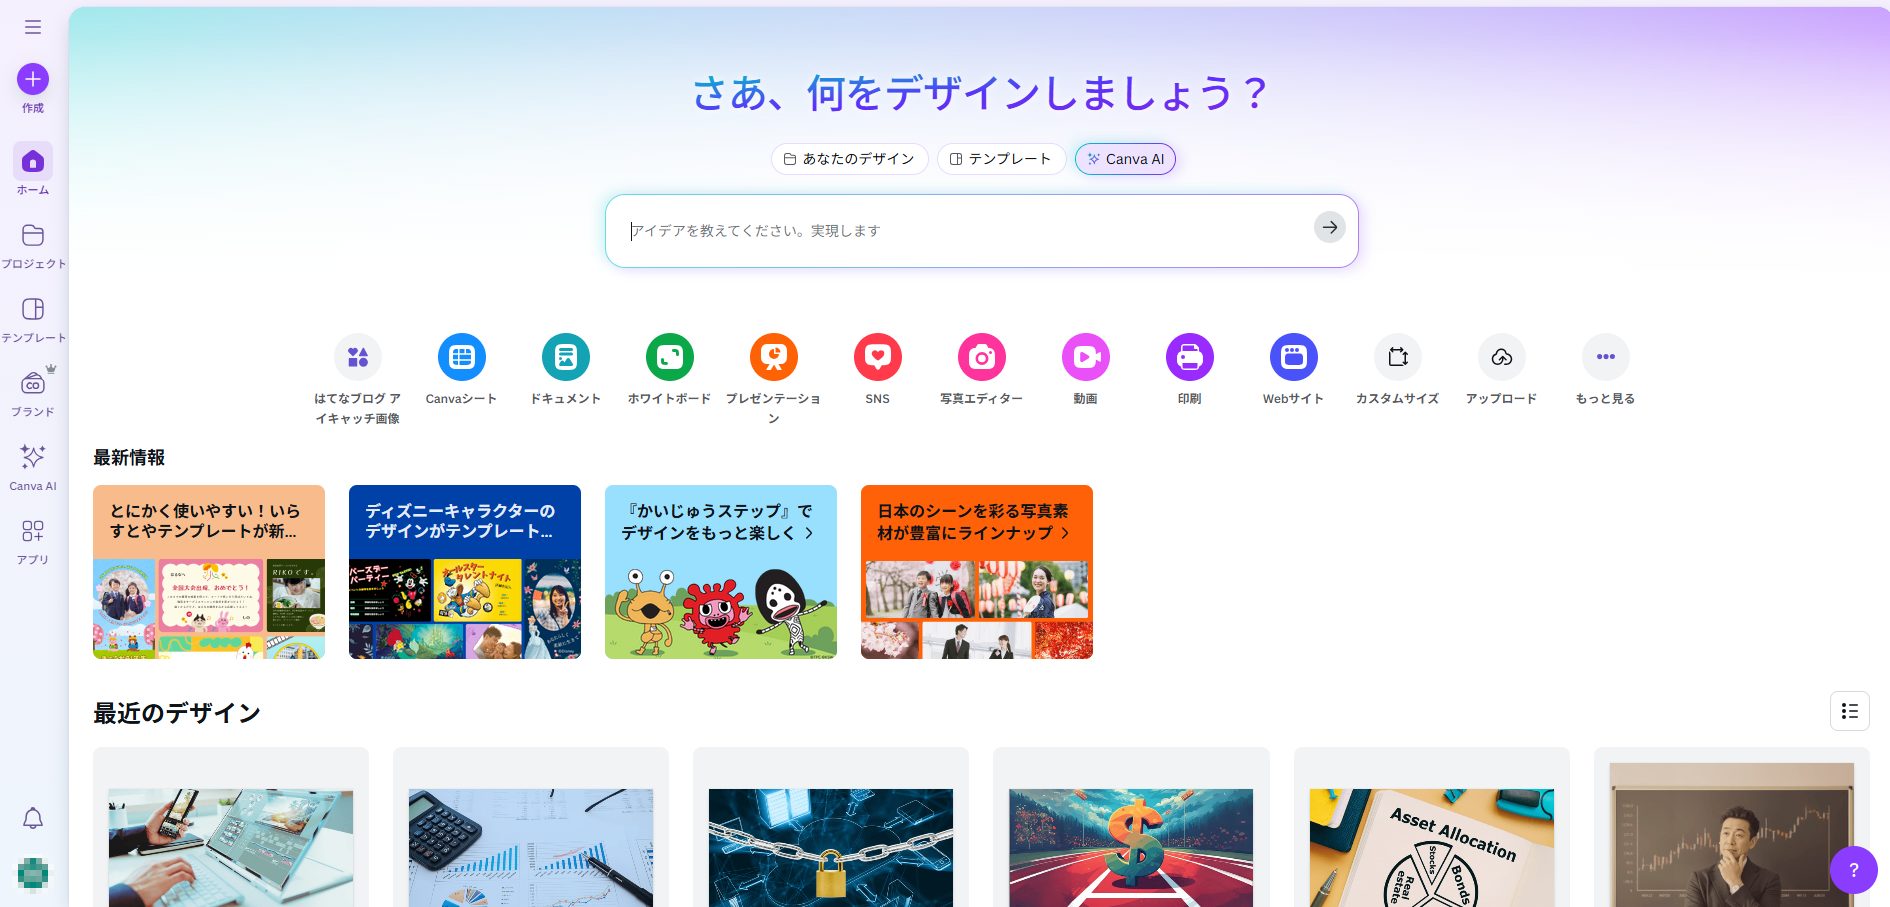Toggle list view for recent designs
The image size is (1890, 907).
click(x=1849, y=711)
